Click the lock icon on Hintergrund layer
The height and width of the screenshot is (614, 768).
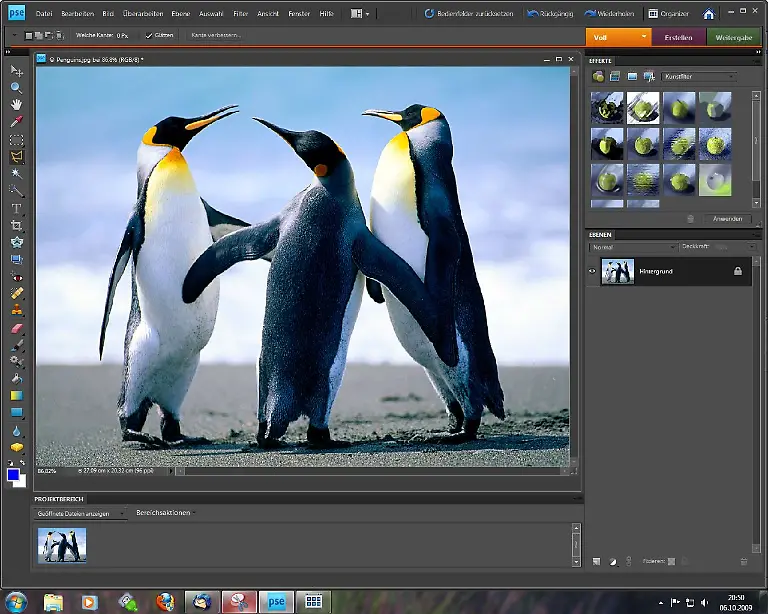[x=738, y=271]
